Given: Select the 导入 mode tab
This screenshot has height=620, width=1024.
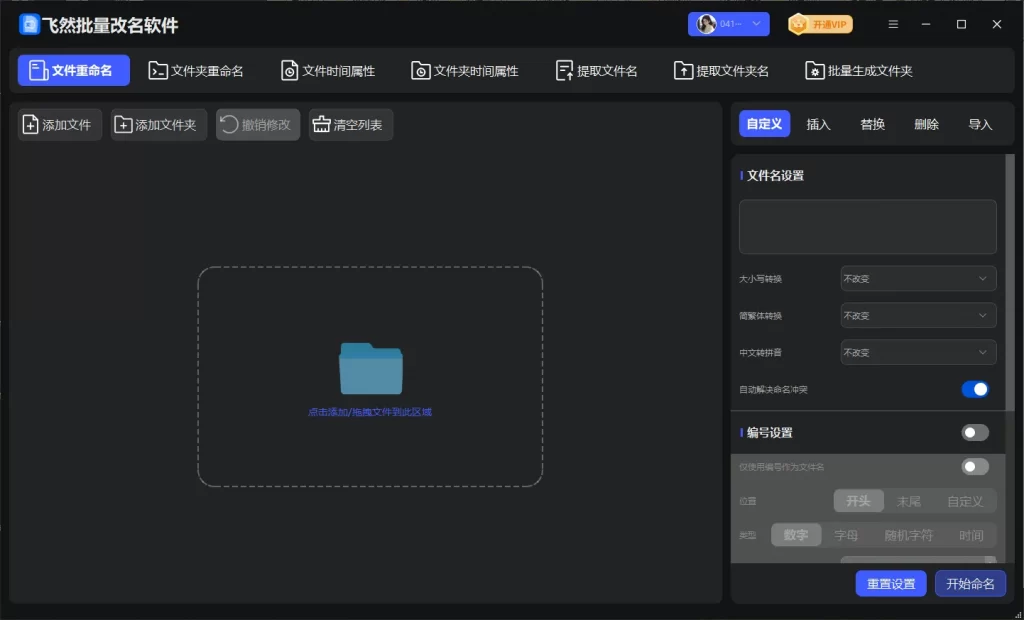Looking at the screenshot, I should [980, 124].
